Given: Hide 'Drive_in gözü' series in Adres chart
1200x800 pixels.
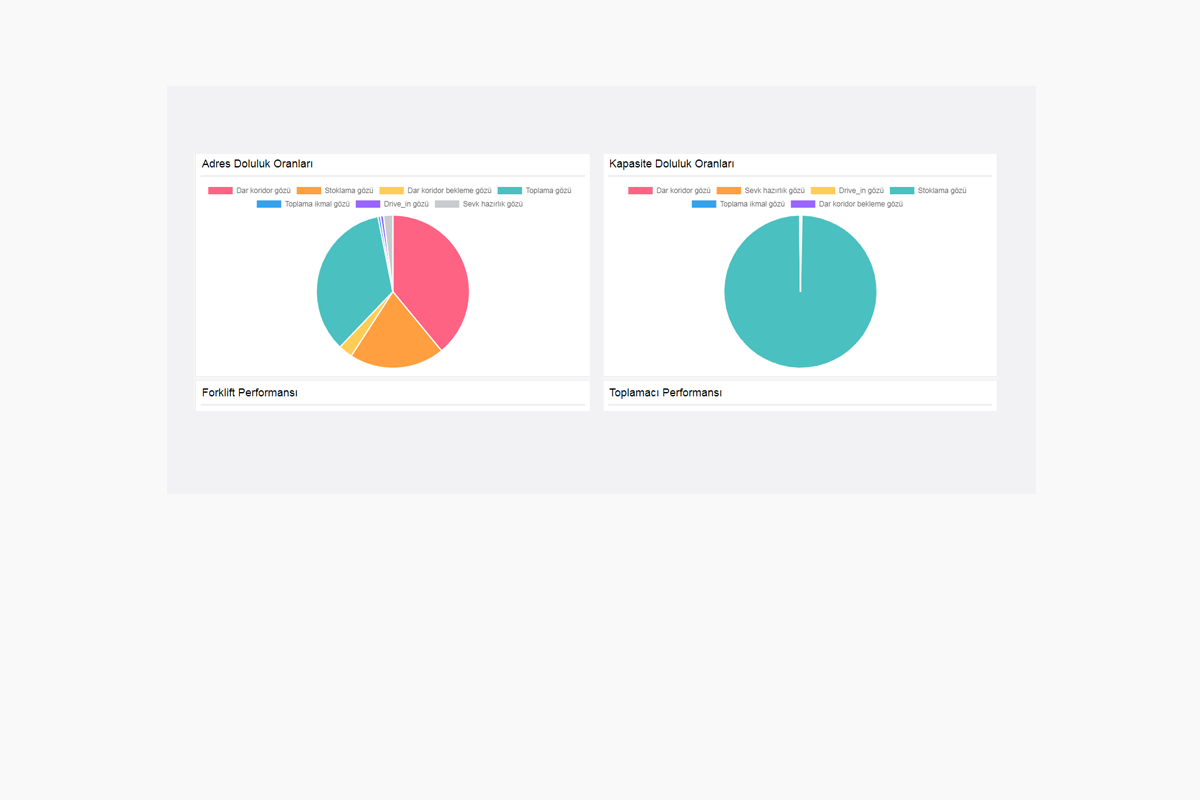Looking at the screenshot, I should pyautogui.click(x=392, y=204).
